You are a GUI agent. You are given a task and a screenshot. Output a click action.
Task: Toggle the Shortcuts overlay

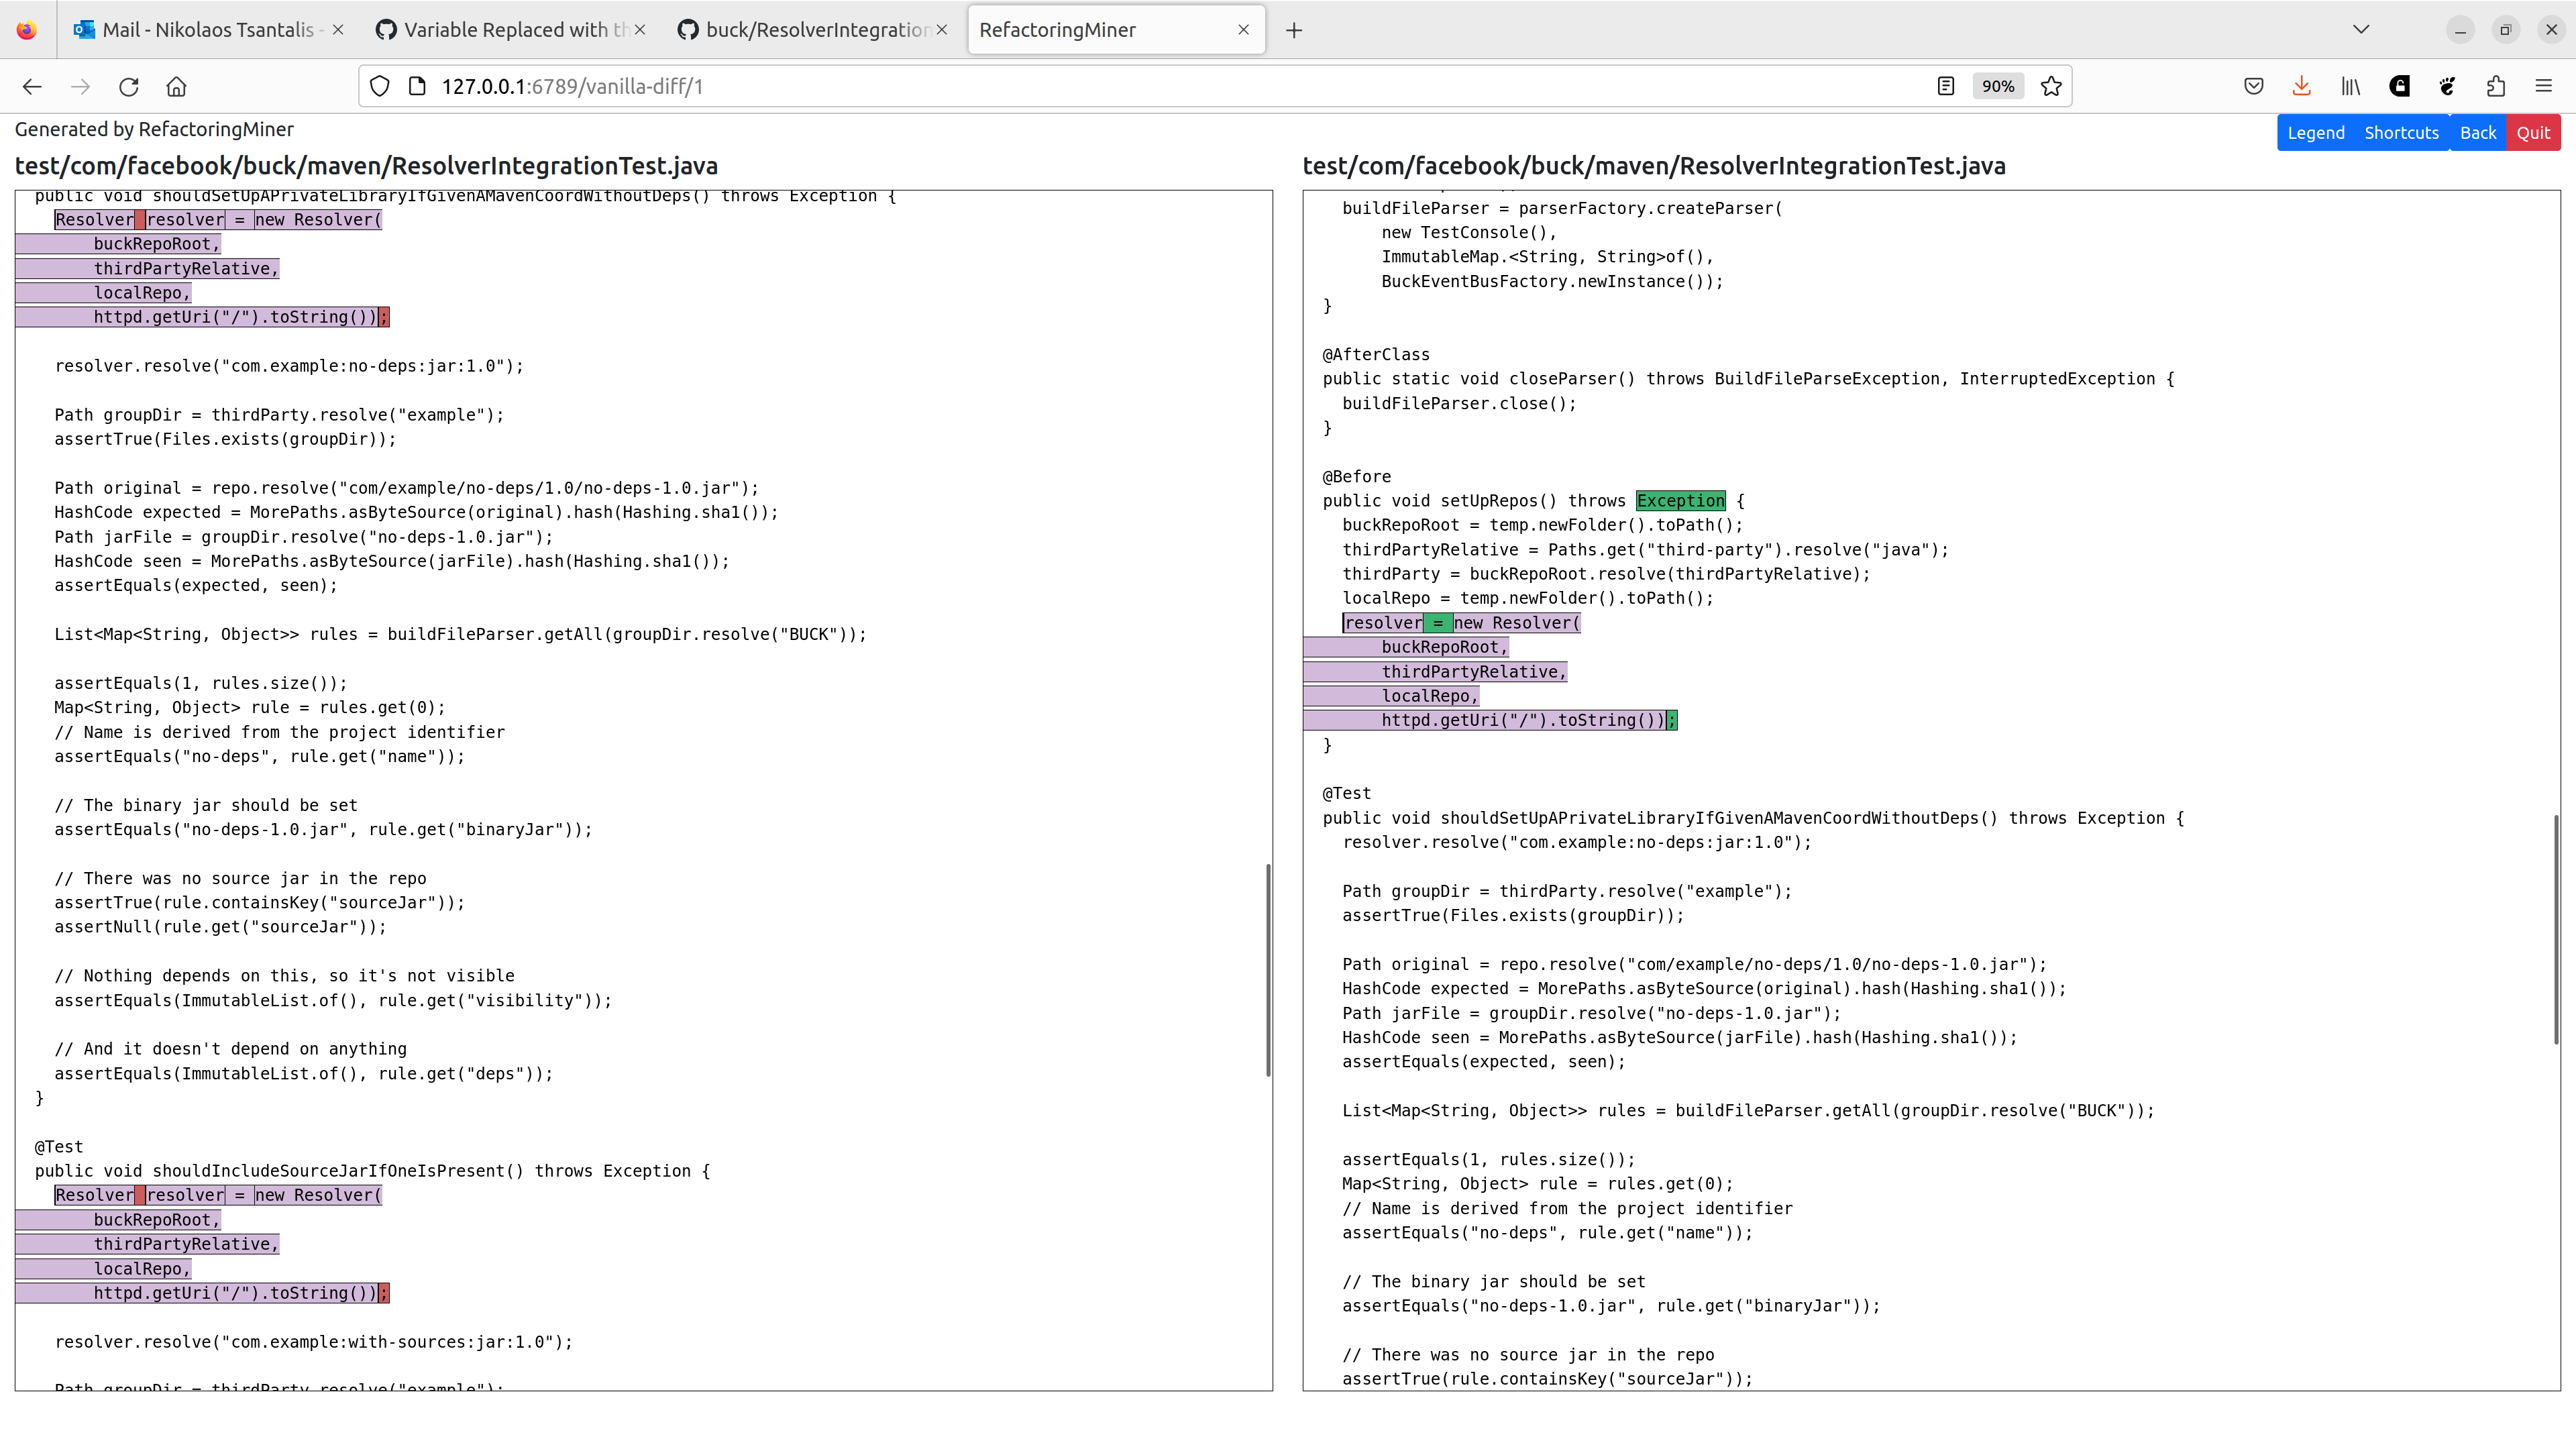click(x=2401, y=132)
